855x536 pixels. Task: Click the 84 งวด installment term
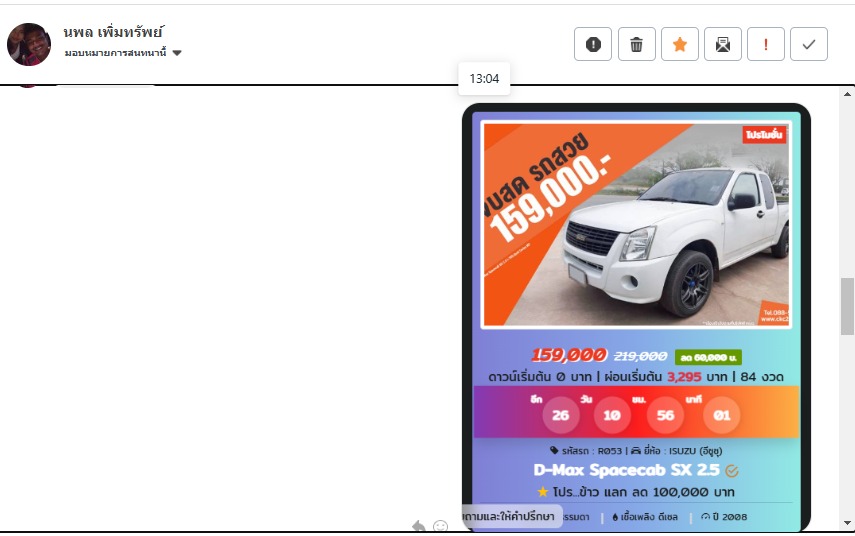pyautogui.click(x=762, y=377)
